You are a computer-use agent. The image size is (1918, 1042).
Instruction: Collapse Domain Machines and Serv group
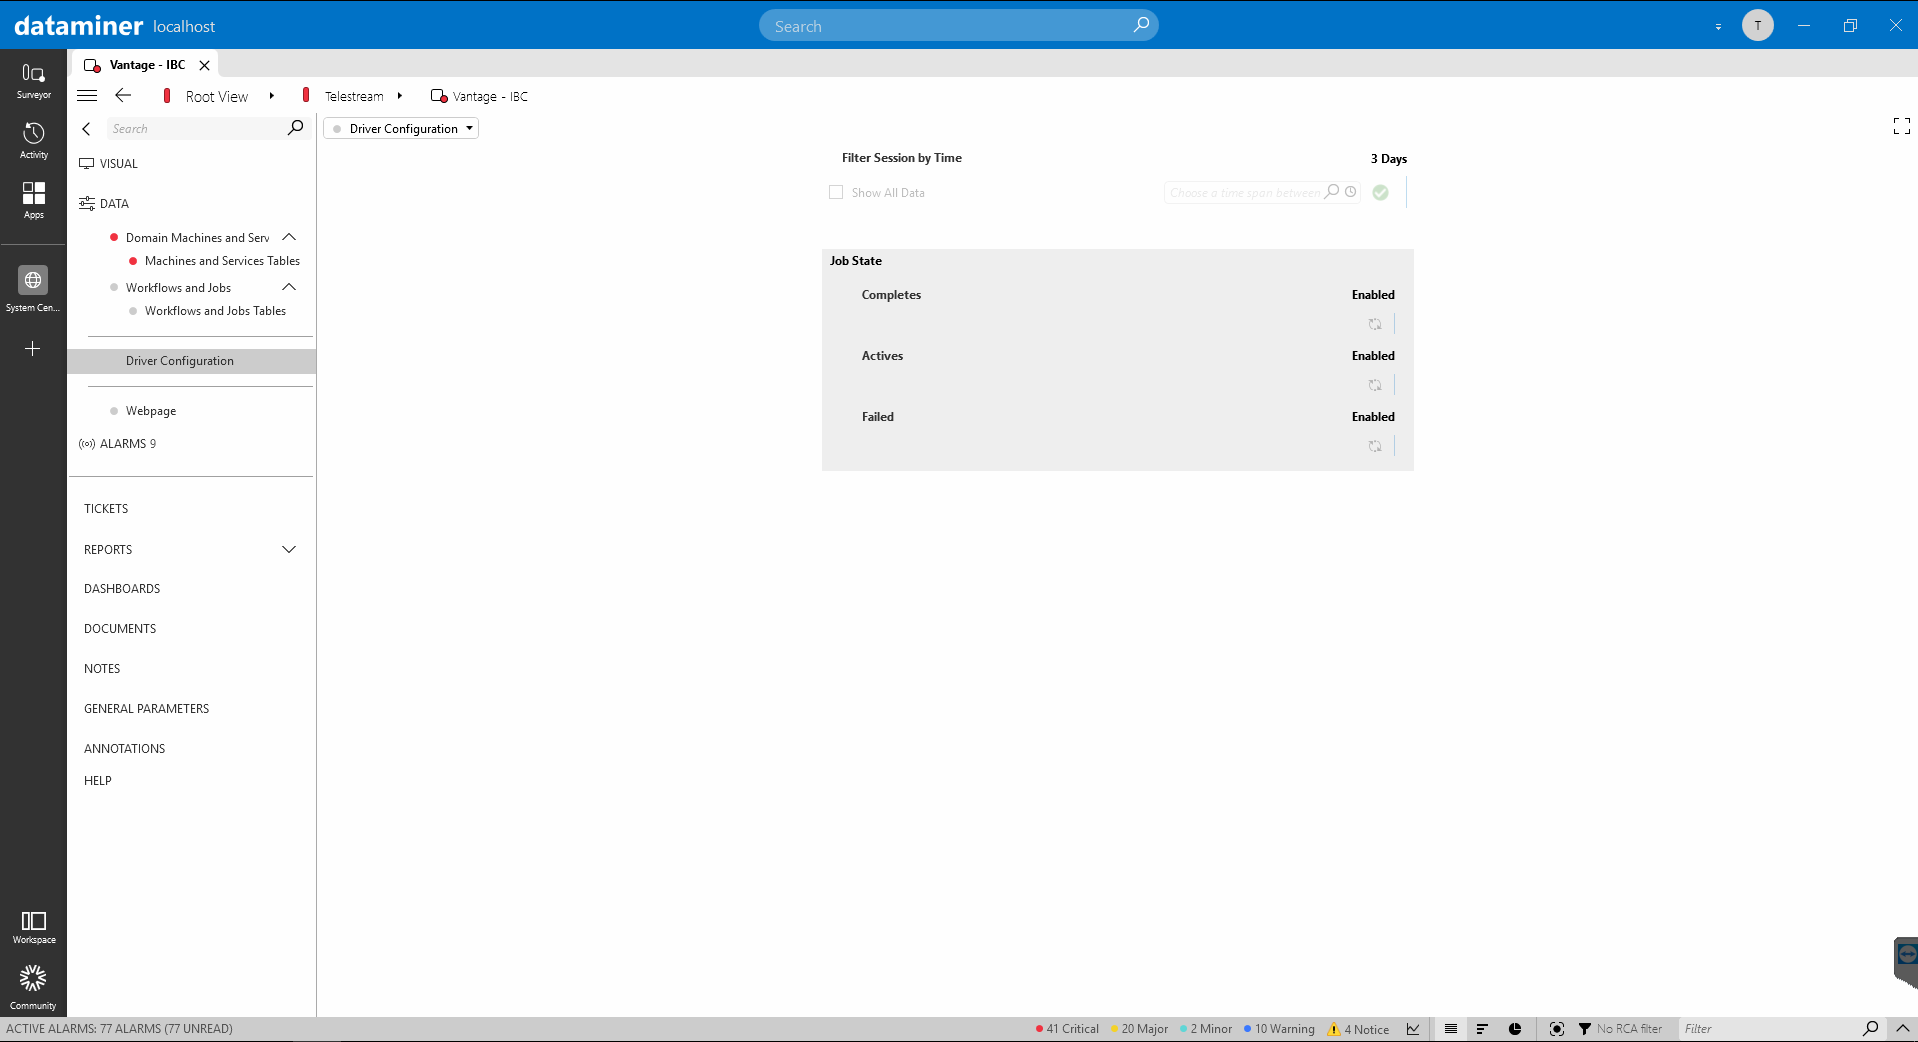(x=289, y=237)
